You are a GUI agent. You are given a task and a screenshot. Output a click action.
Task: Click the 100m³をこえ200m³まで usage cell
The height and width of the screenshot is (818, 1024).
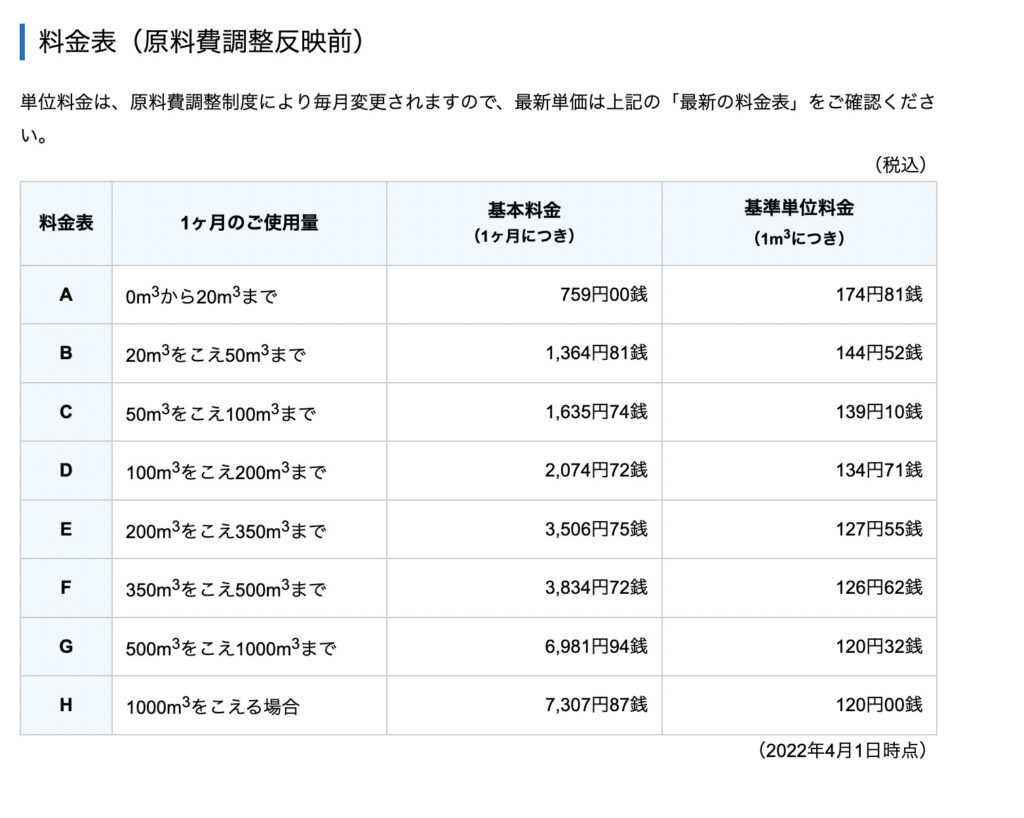(226, 472)
